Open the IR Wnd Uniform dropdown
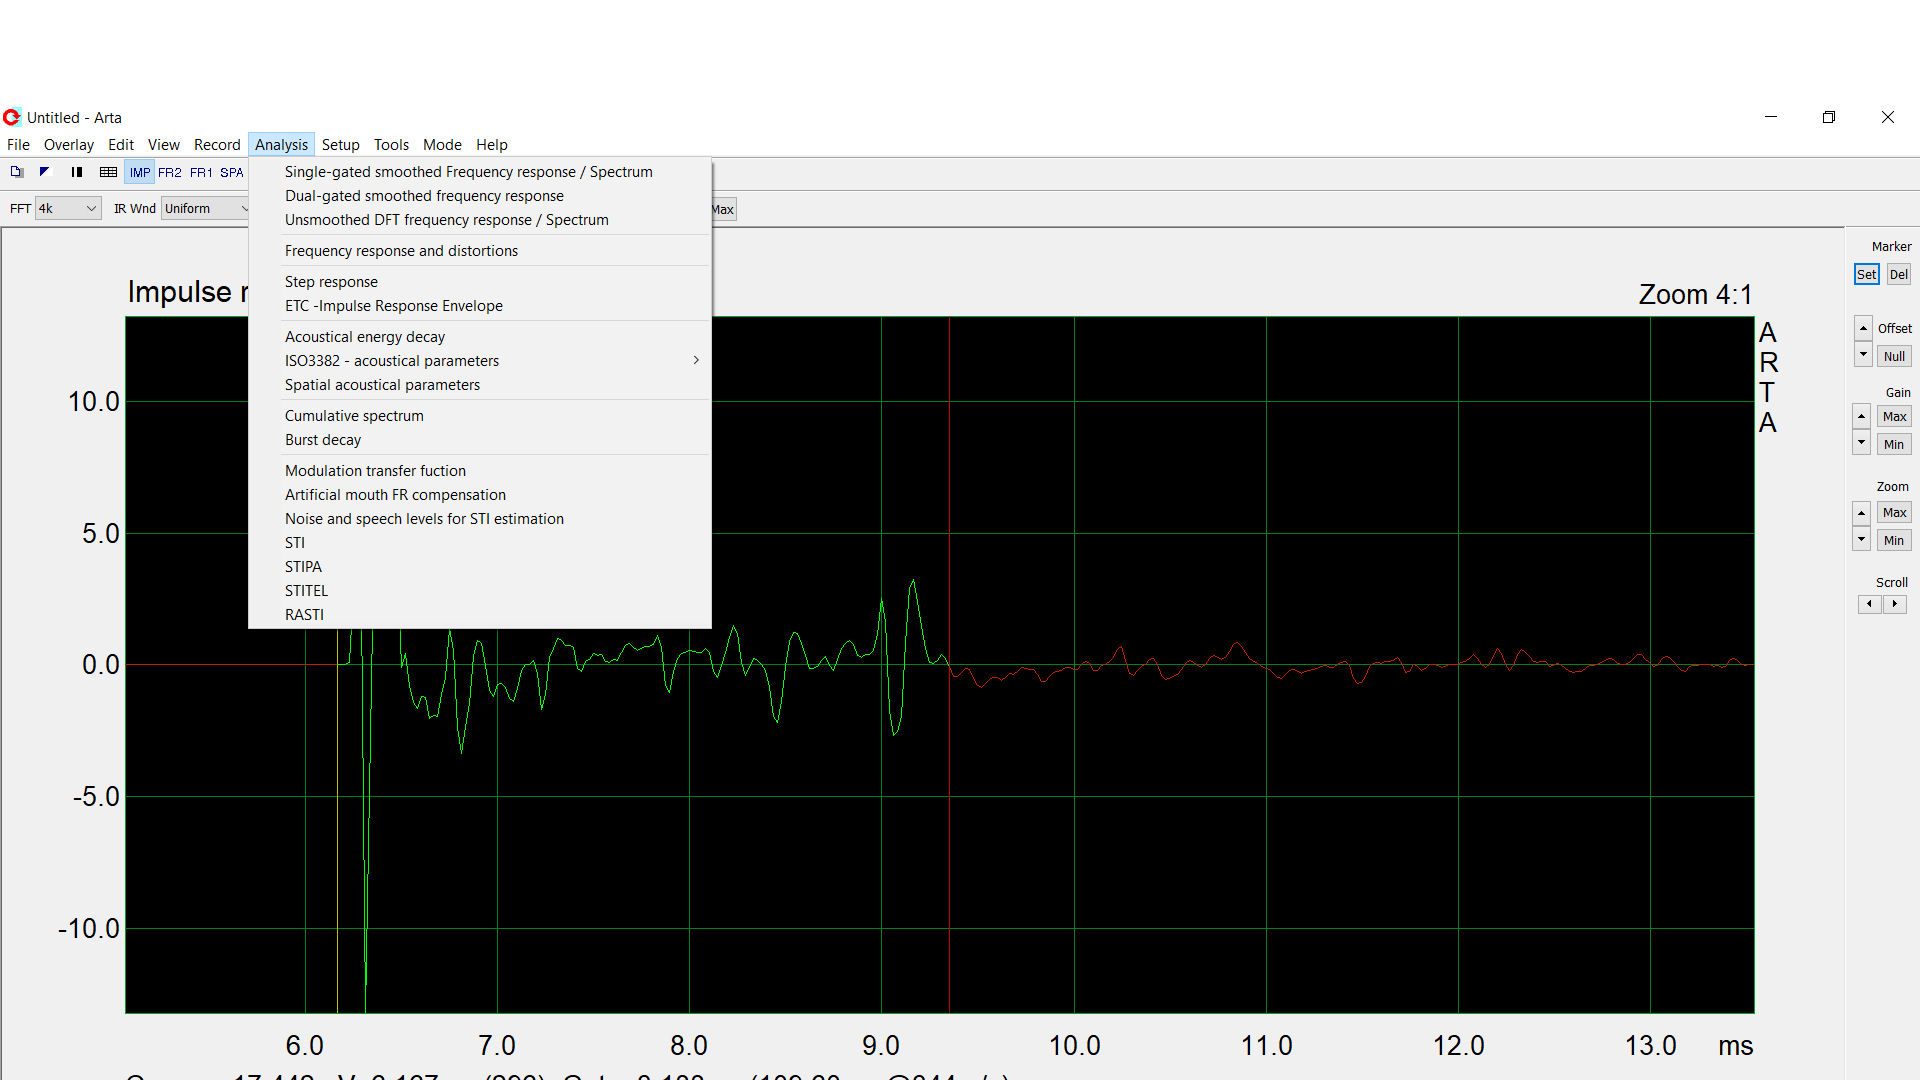Viewport: 1920px width, 1080px height. [x=205, y=208]
